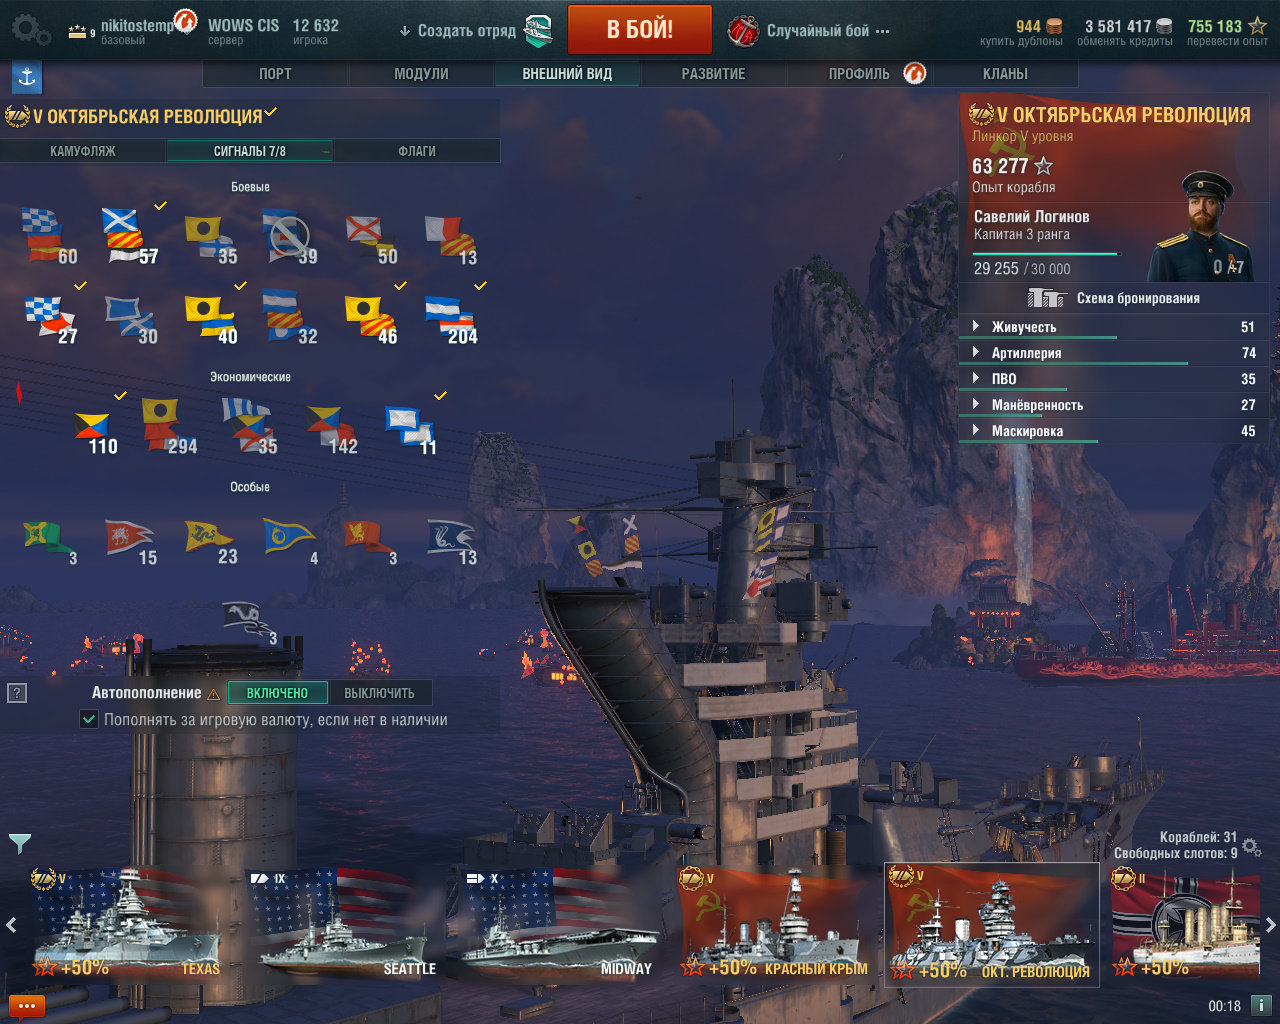The width and height of the screenshot is (1280, 1024).
Task: Open the chat bubble icon
Action: coord(26,1007)
